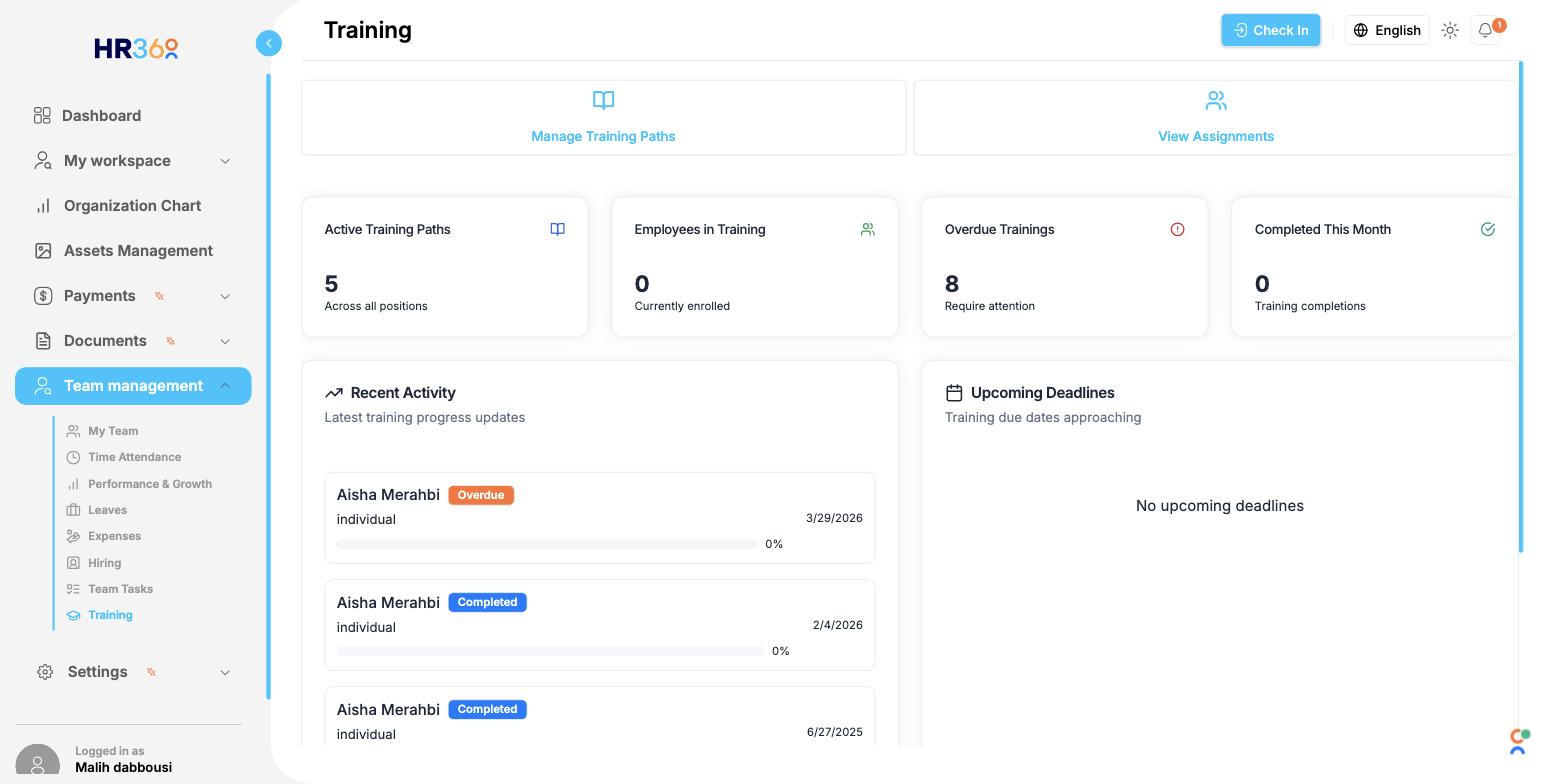Viewport: 1553px width, 784px height.
Task: Click the Check In button
Action: pos(1271,30)
